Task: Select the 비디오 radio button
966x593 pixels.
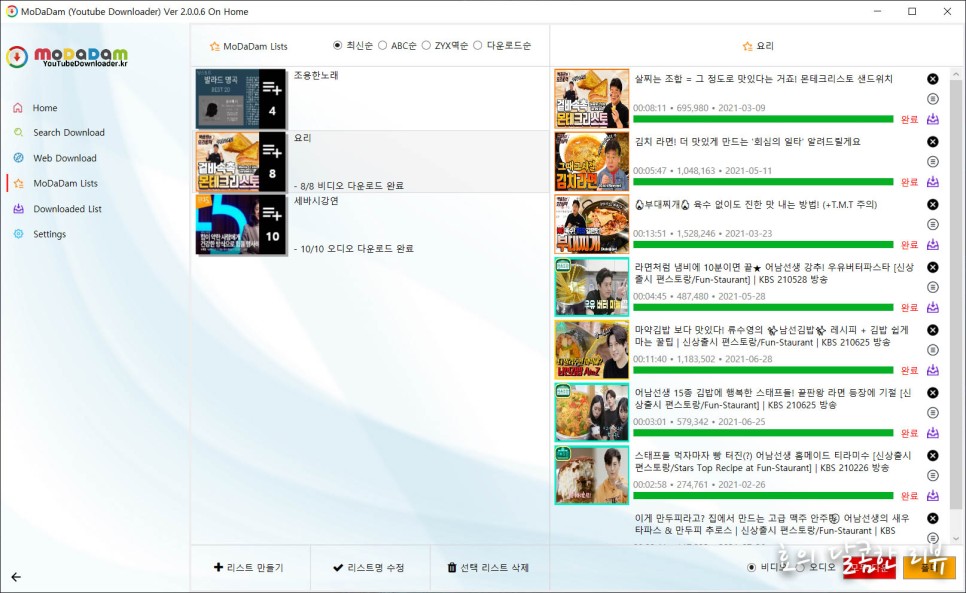Action: pyautogui.click(x=752, y=567)
